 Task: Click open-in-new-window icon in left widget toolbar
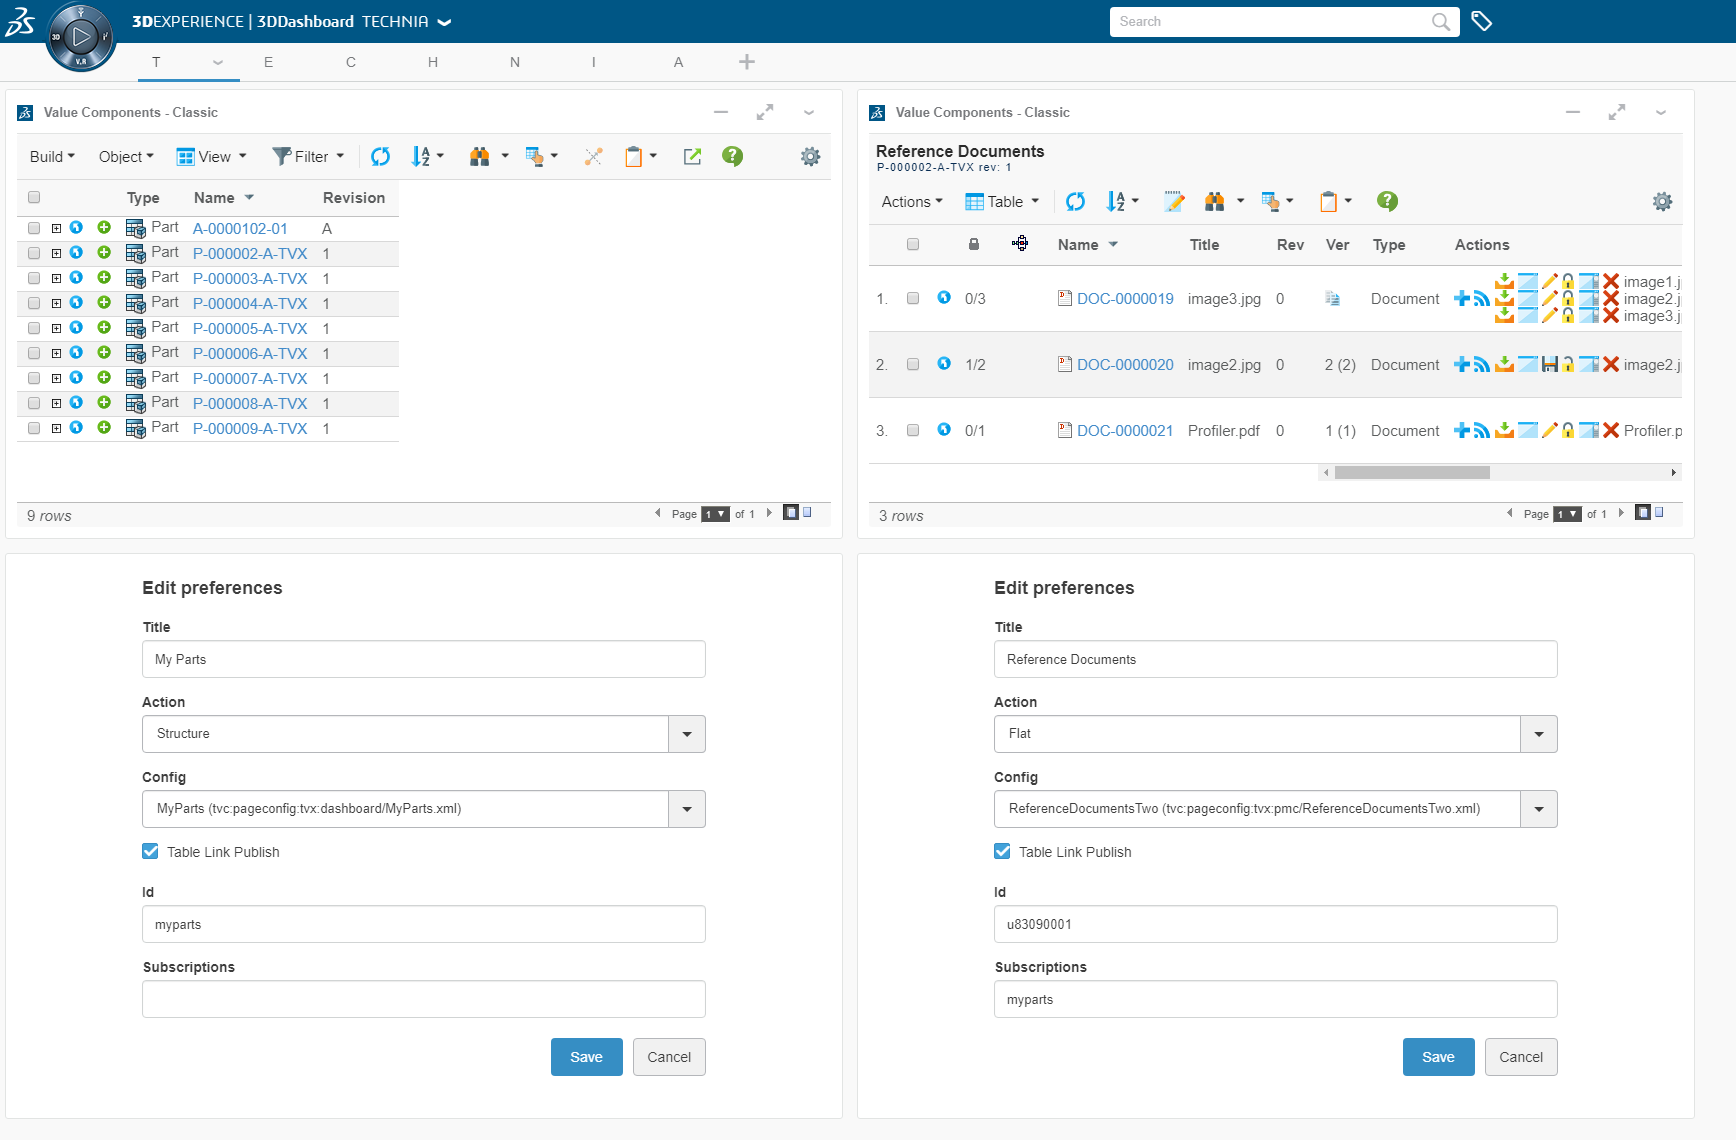[x=692, y=156]
